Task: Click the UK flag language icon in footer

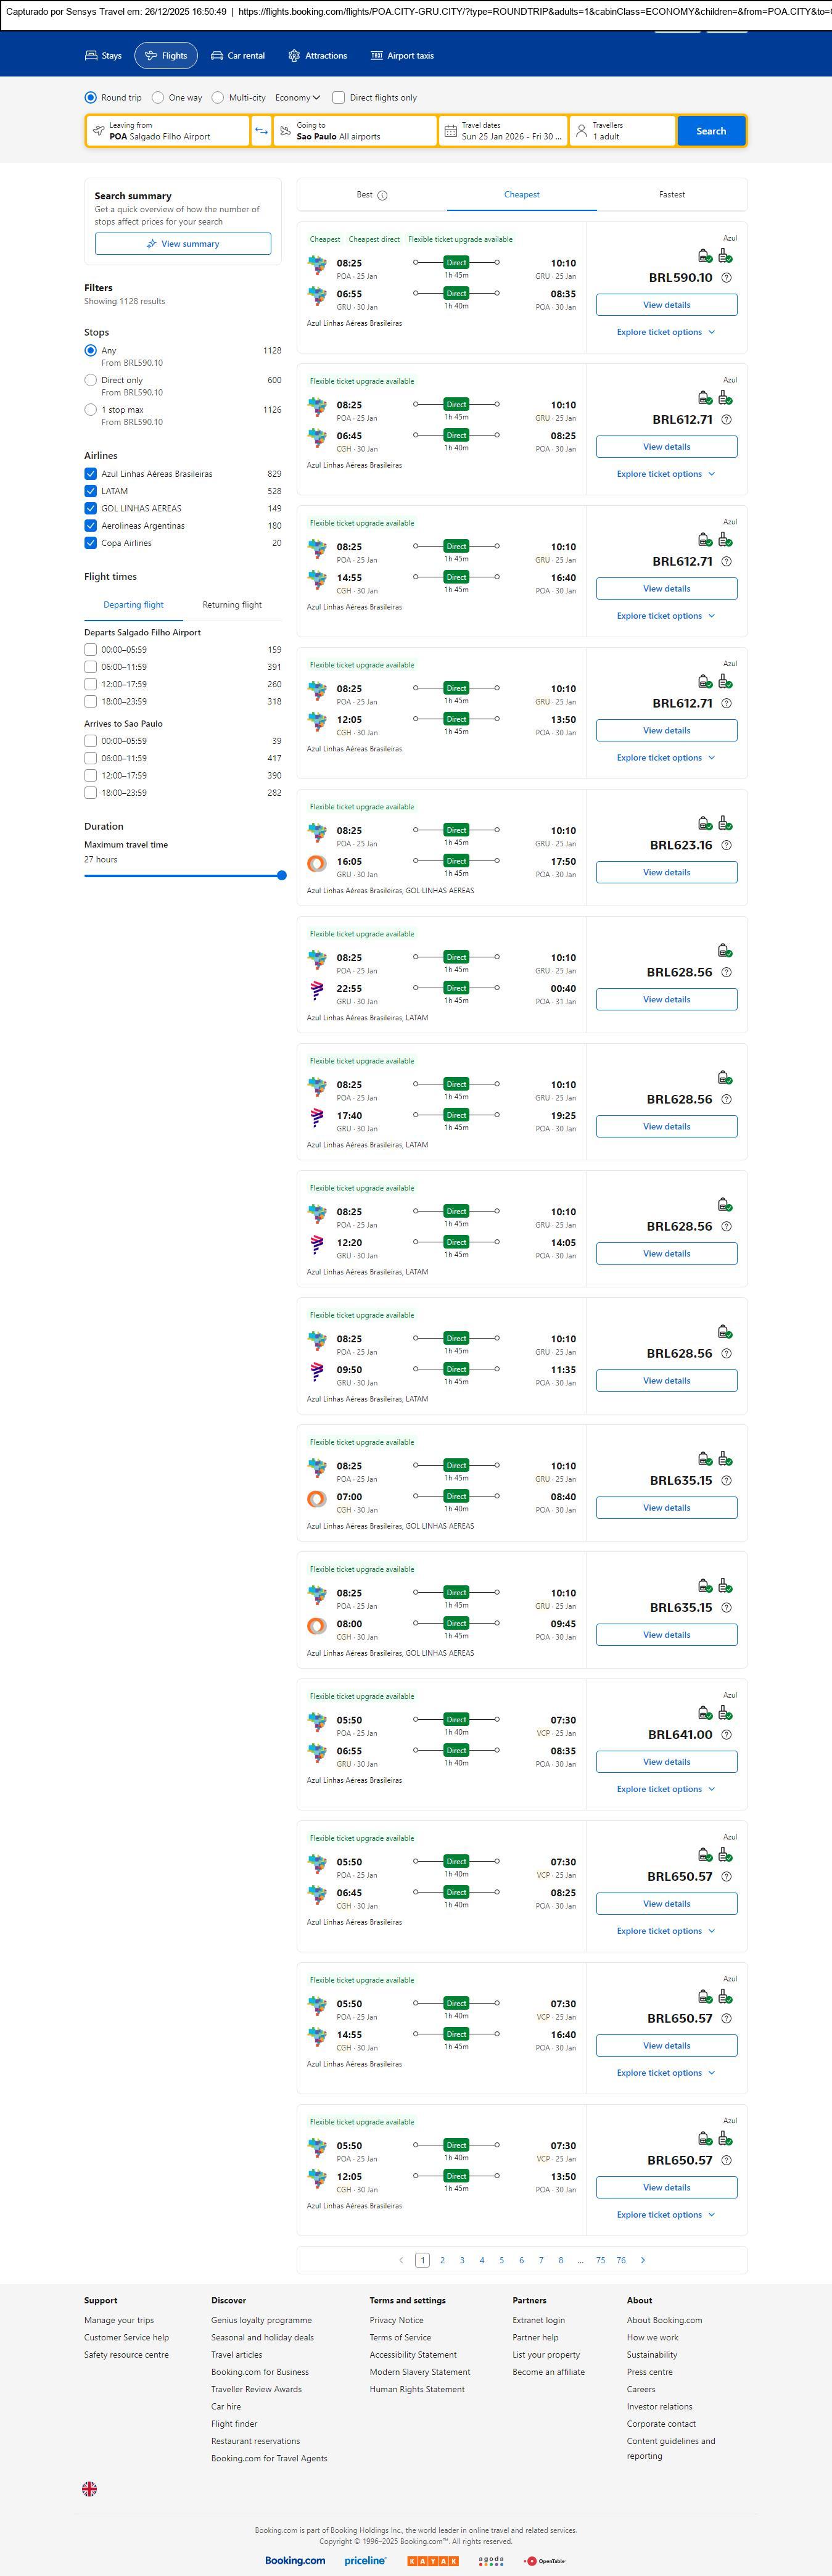Action: point(90,2488)
